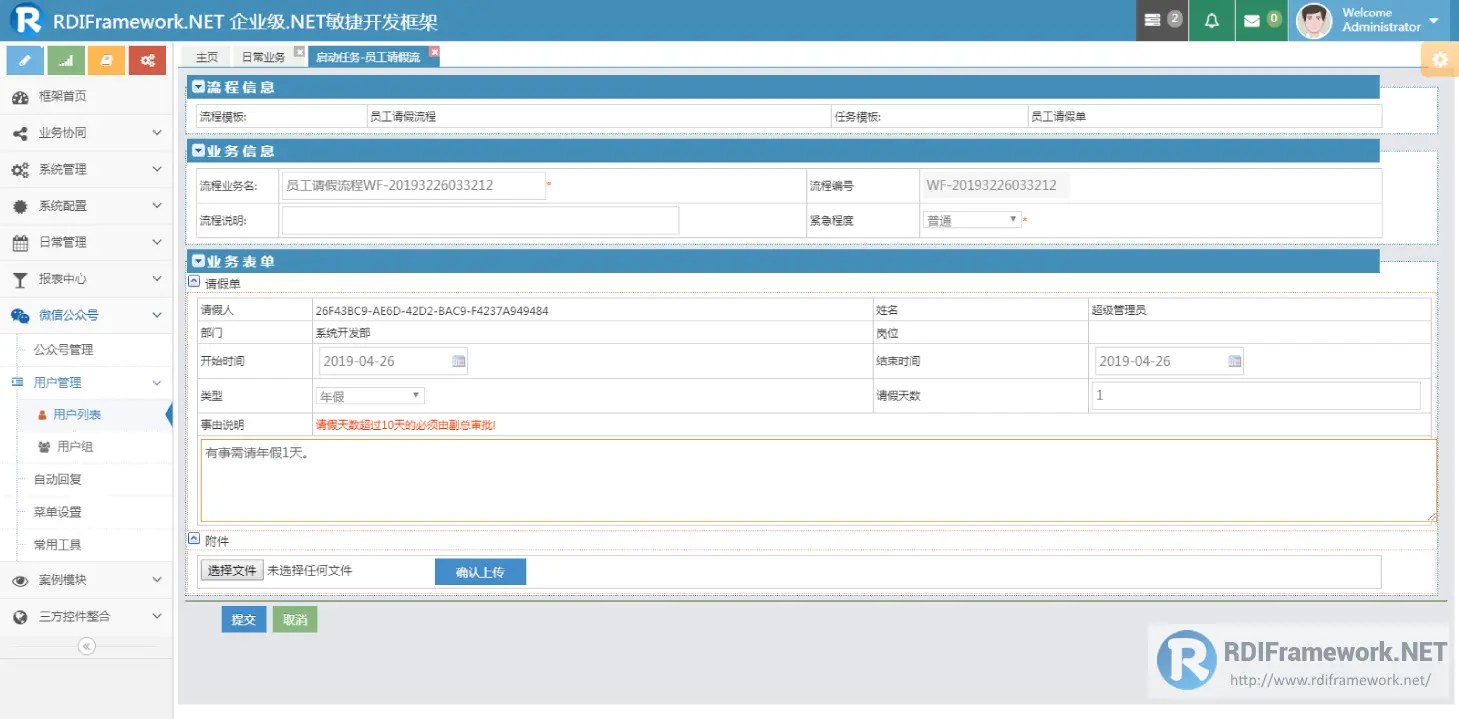This screenshot has width=1459, height=719.
Task: Click the red gears shortcut icon
Action: tap(147, 61)
